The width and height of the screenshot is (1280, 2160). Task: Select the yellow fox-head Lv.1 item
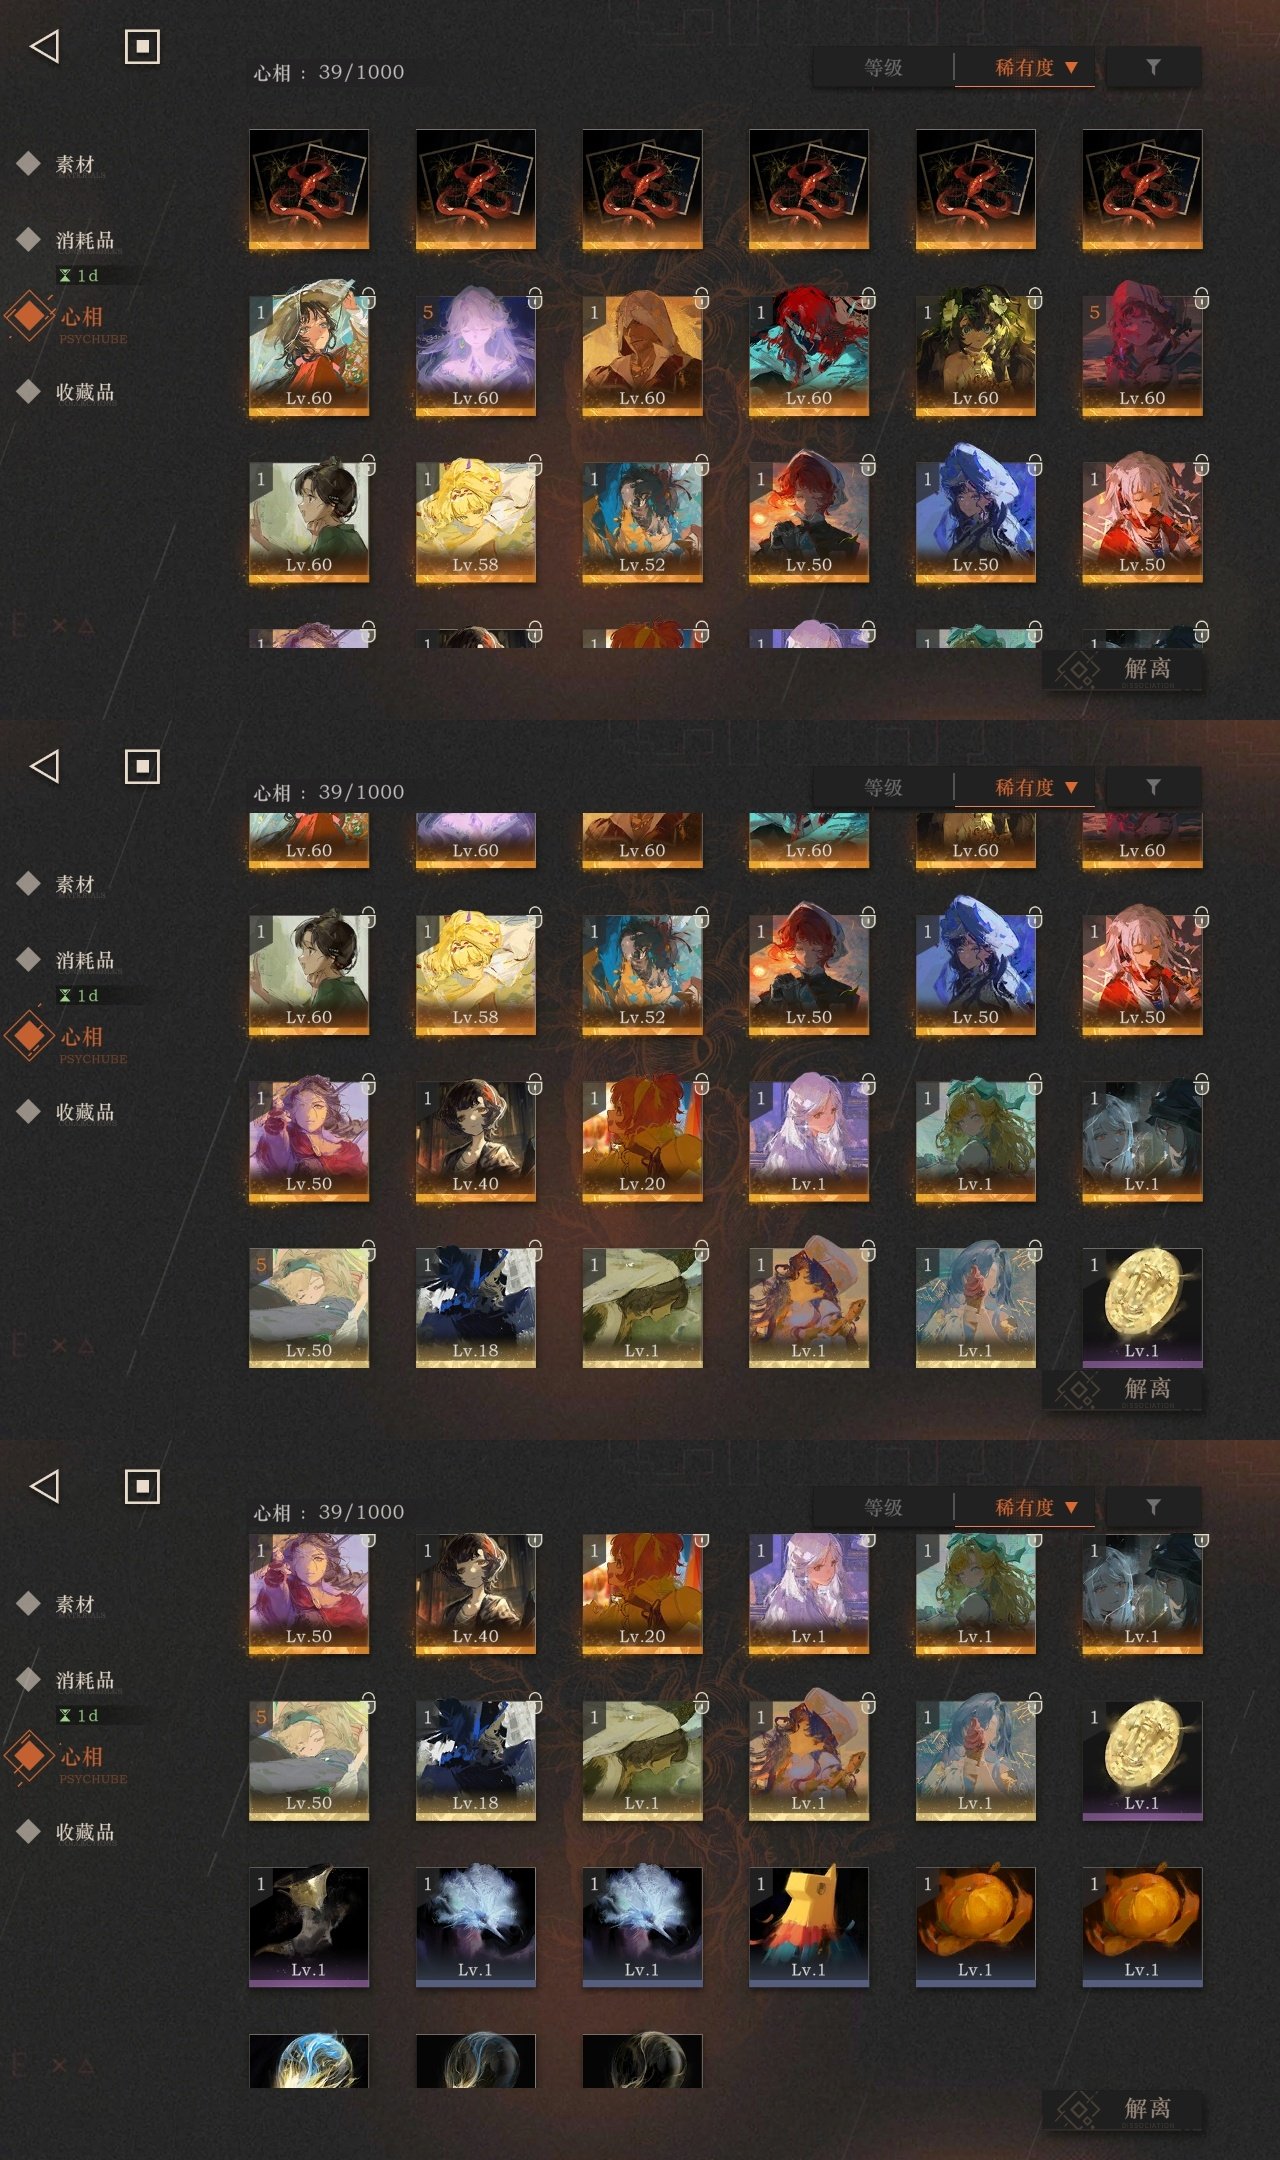tap(809, 1926)
